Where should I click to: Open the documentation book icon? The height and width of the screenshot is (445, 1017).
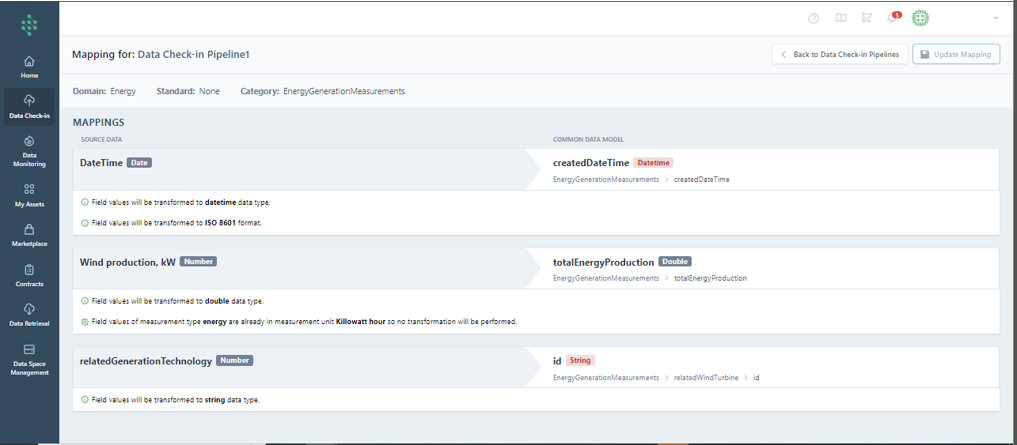[x=841, y=18]
